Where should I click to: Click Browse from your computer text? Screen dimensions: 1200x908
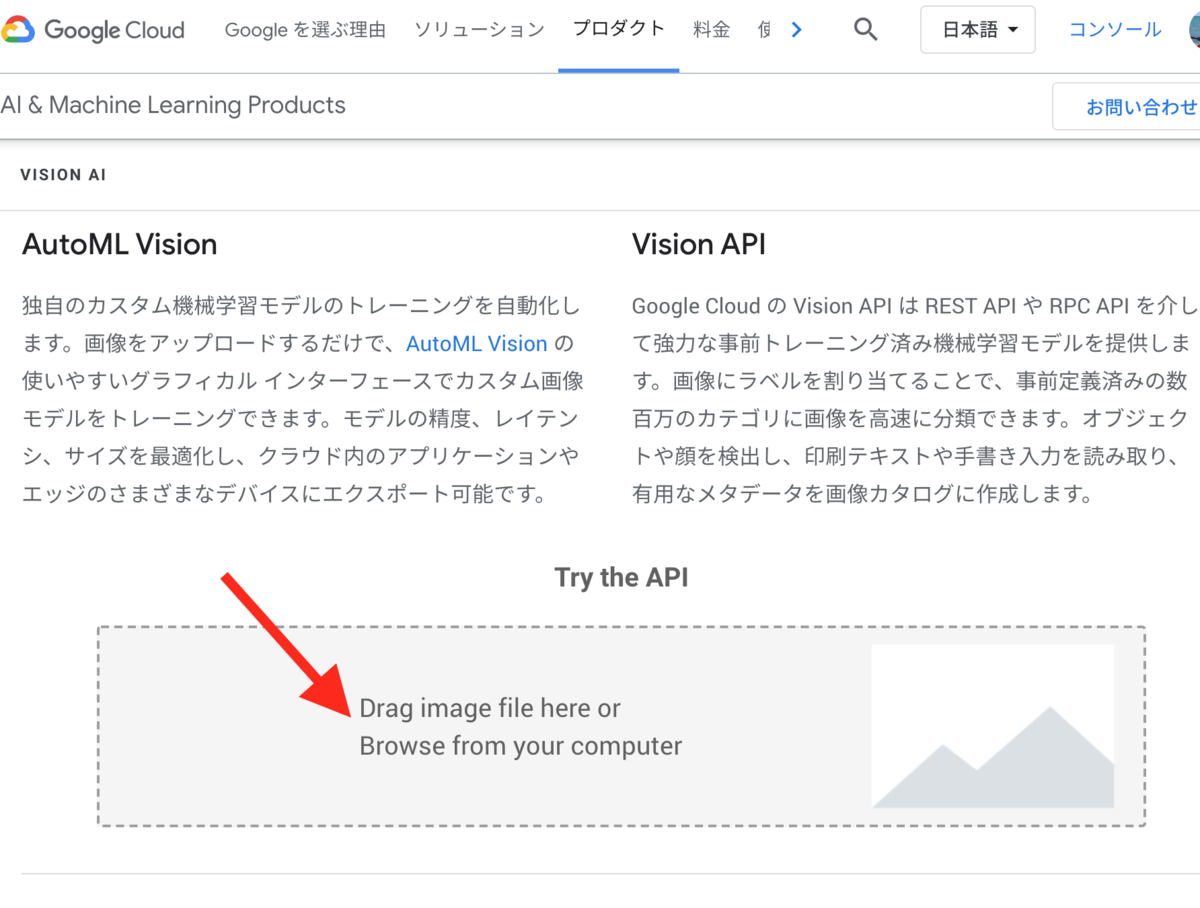[521, 746]
